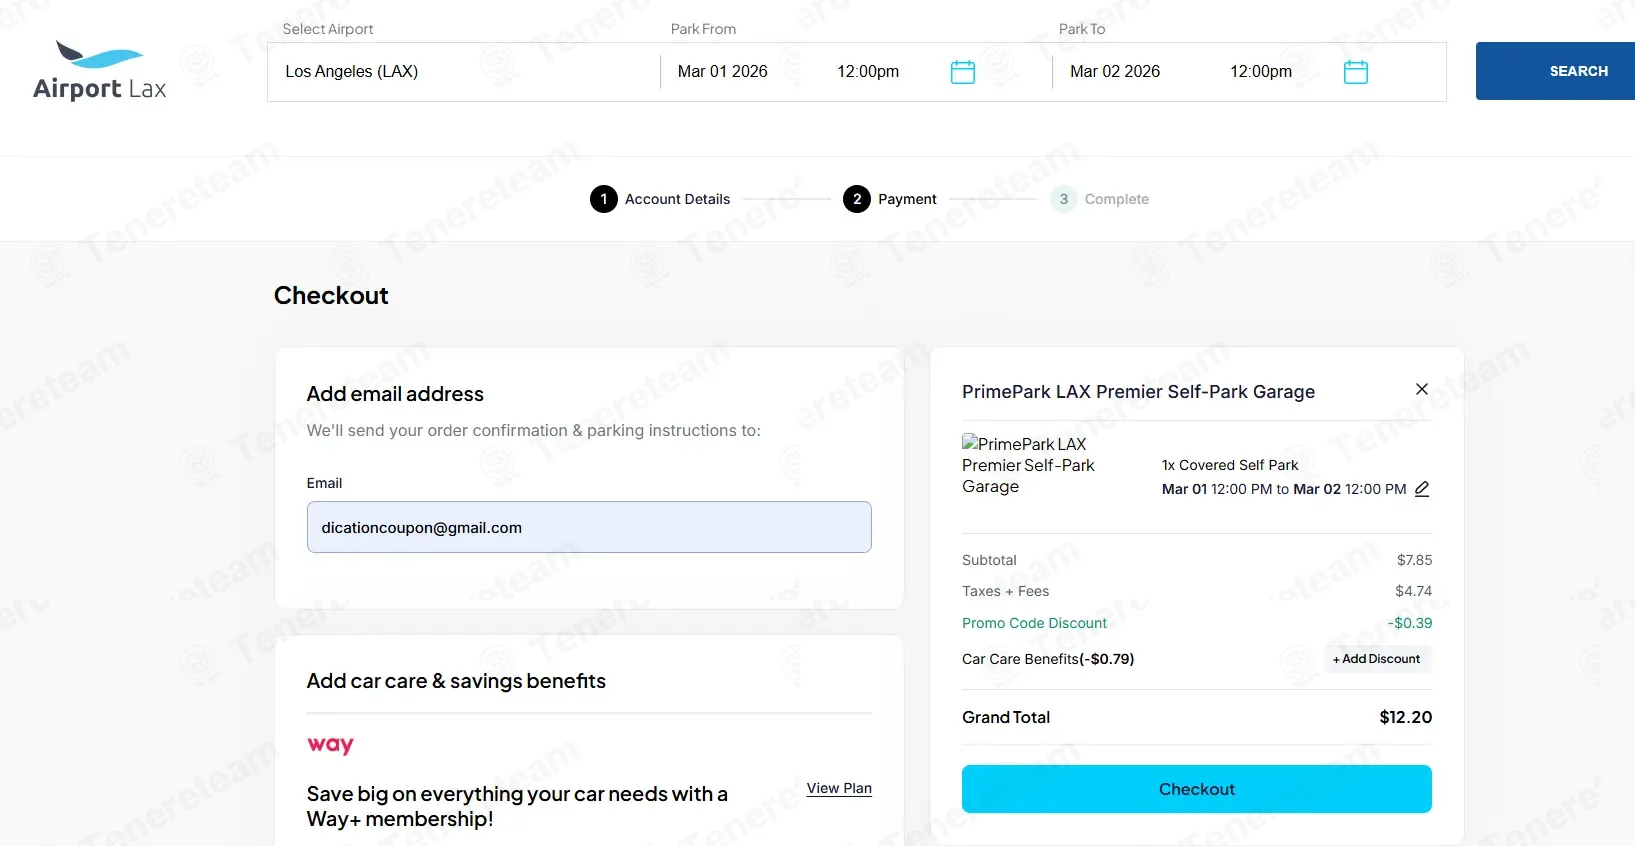
Task: Click the cyan Checkout button
Action: click(1197, 789)
